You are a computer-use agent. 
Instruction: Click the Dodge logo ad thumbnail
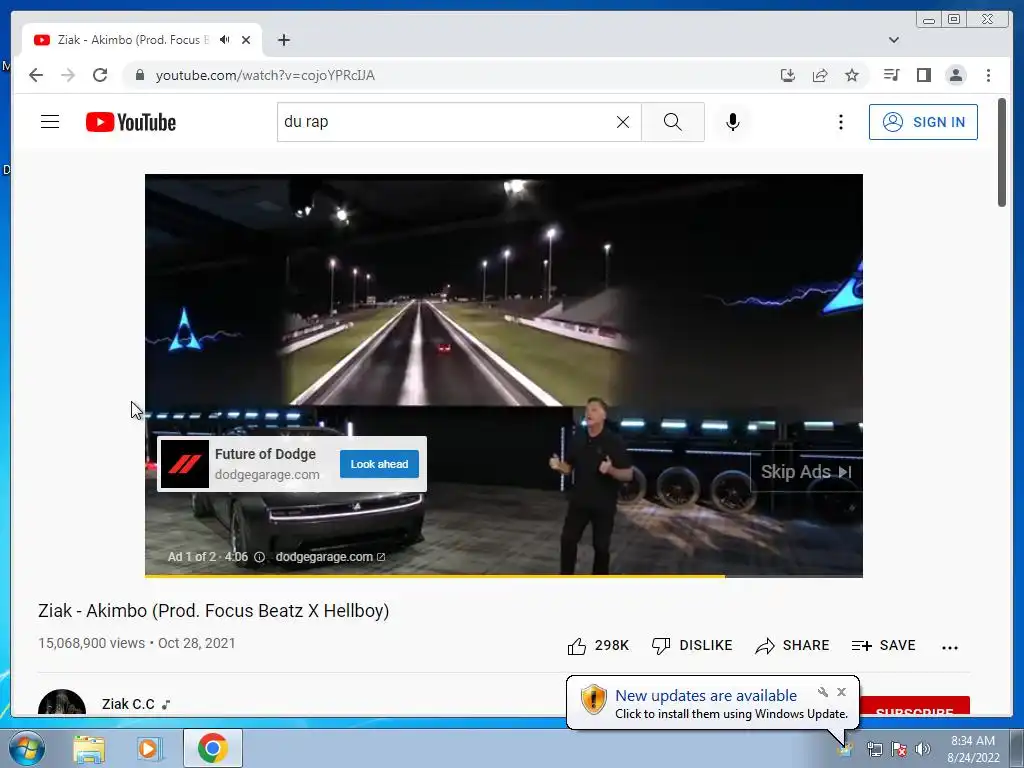[185, 464]
